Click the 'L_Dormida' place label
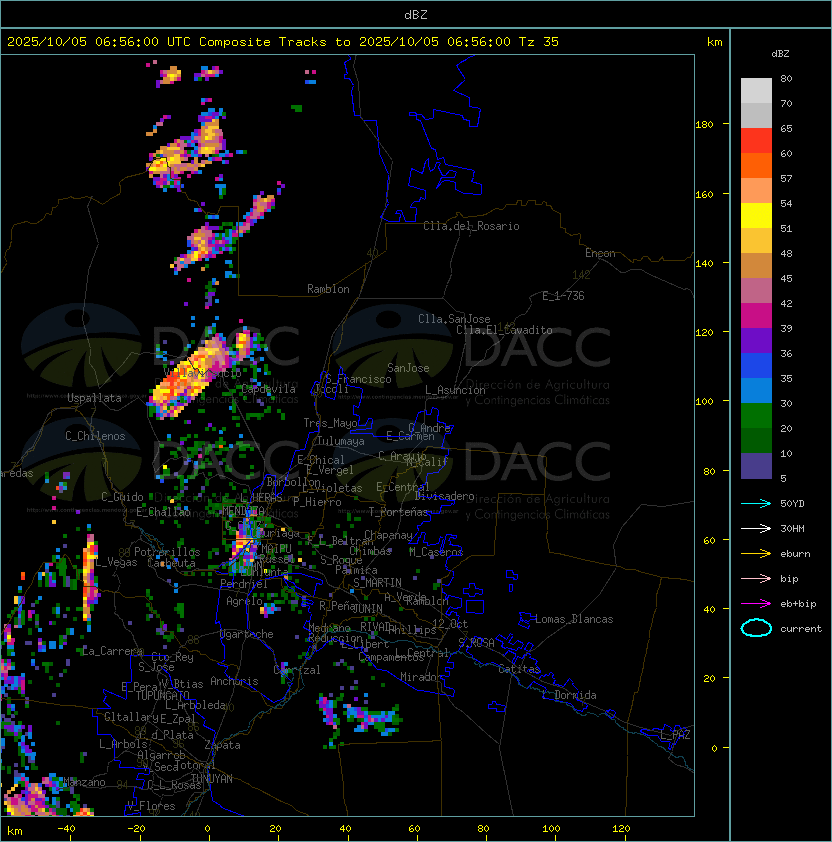The width and height of the screenshot is (832, 842). pyautogui.click(x=569, y=695)
